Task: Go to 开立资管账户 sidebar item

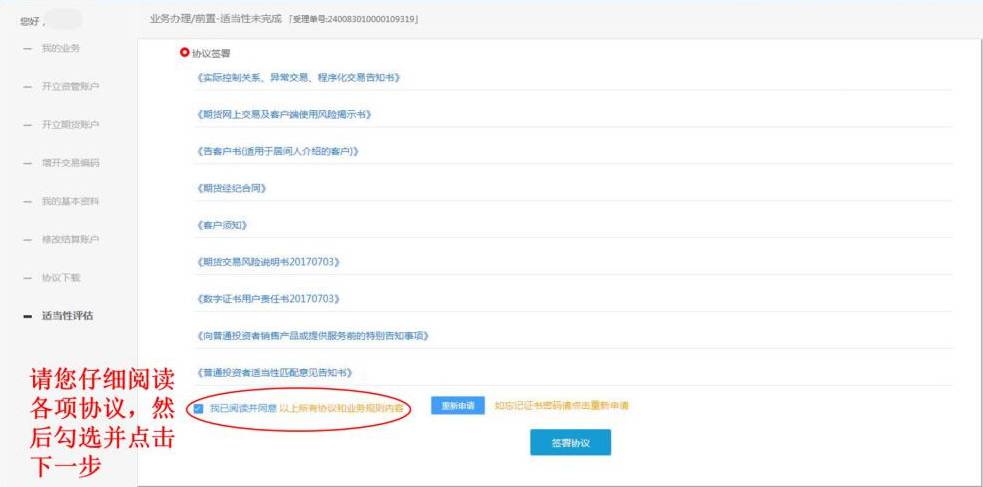Action: pyautogui.click(x=70, y=86)
